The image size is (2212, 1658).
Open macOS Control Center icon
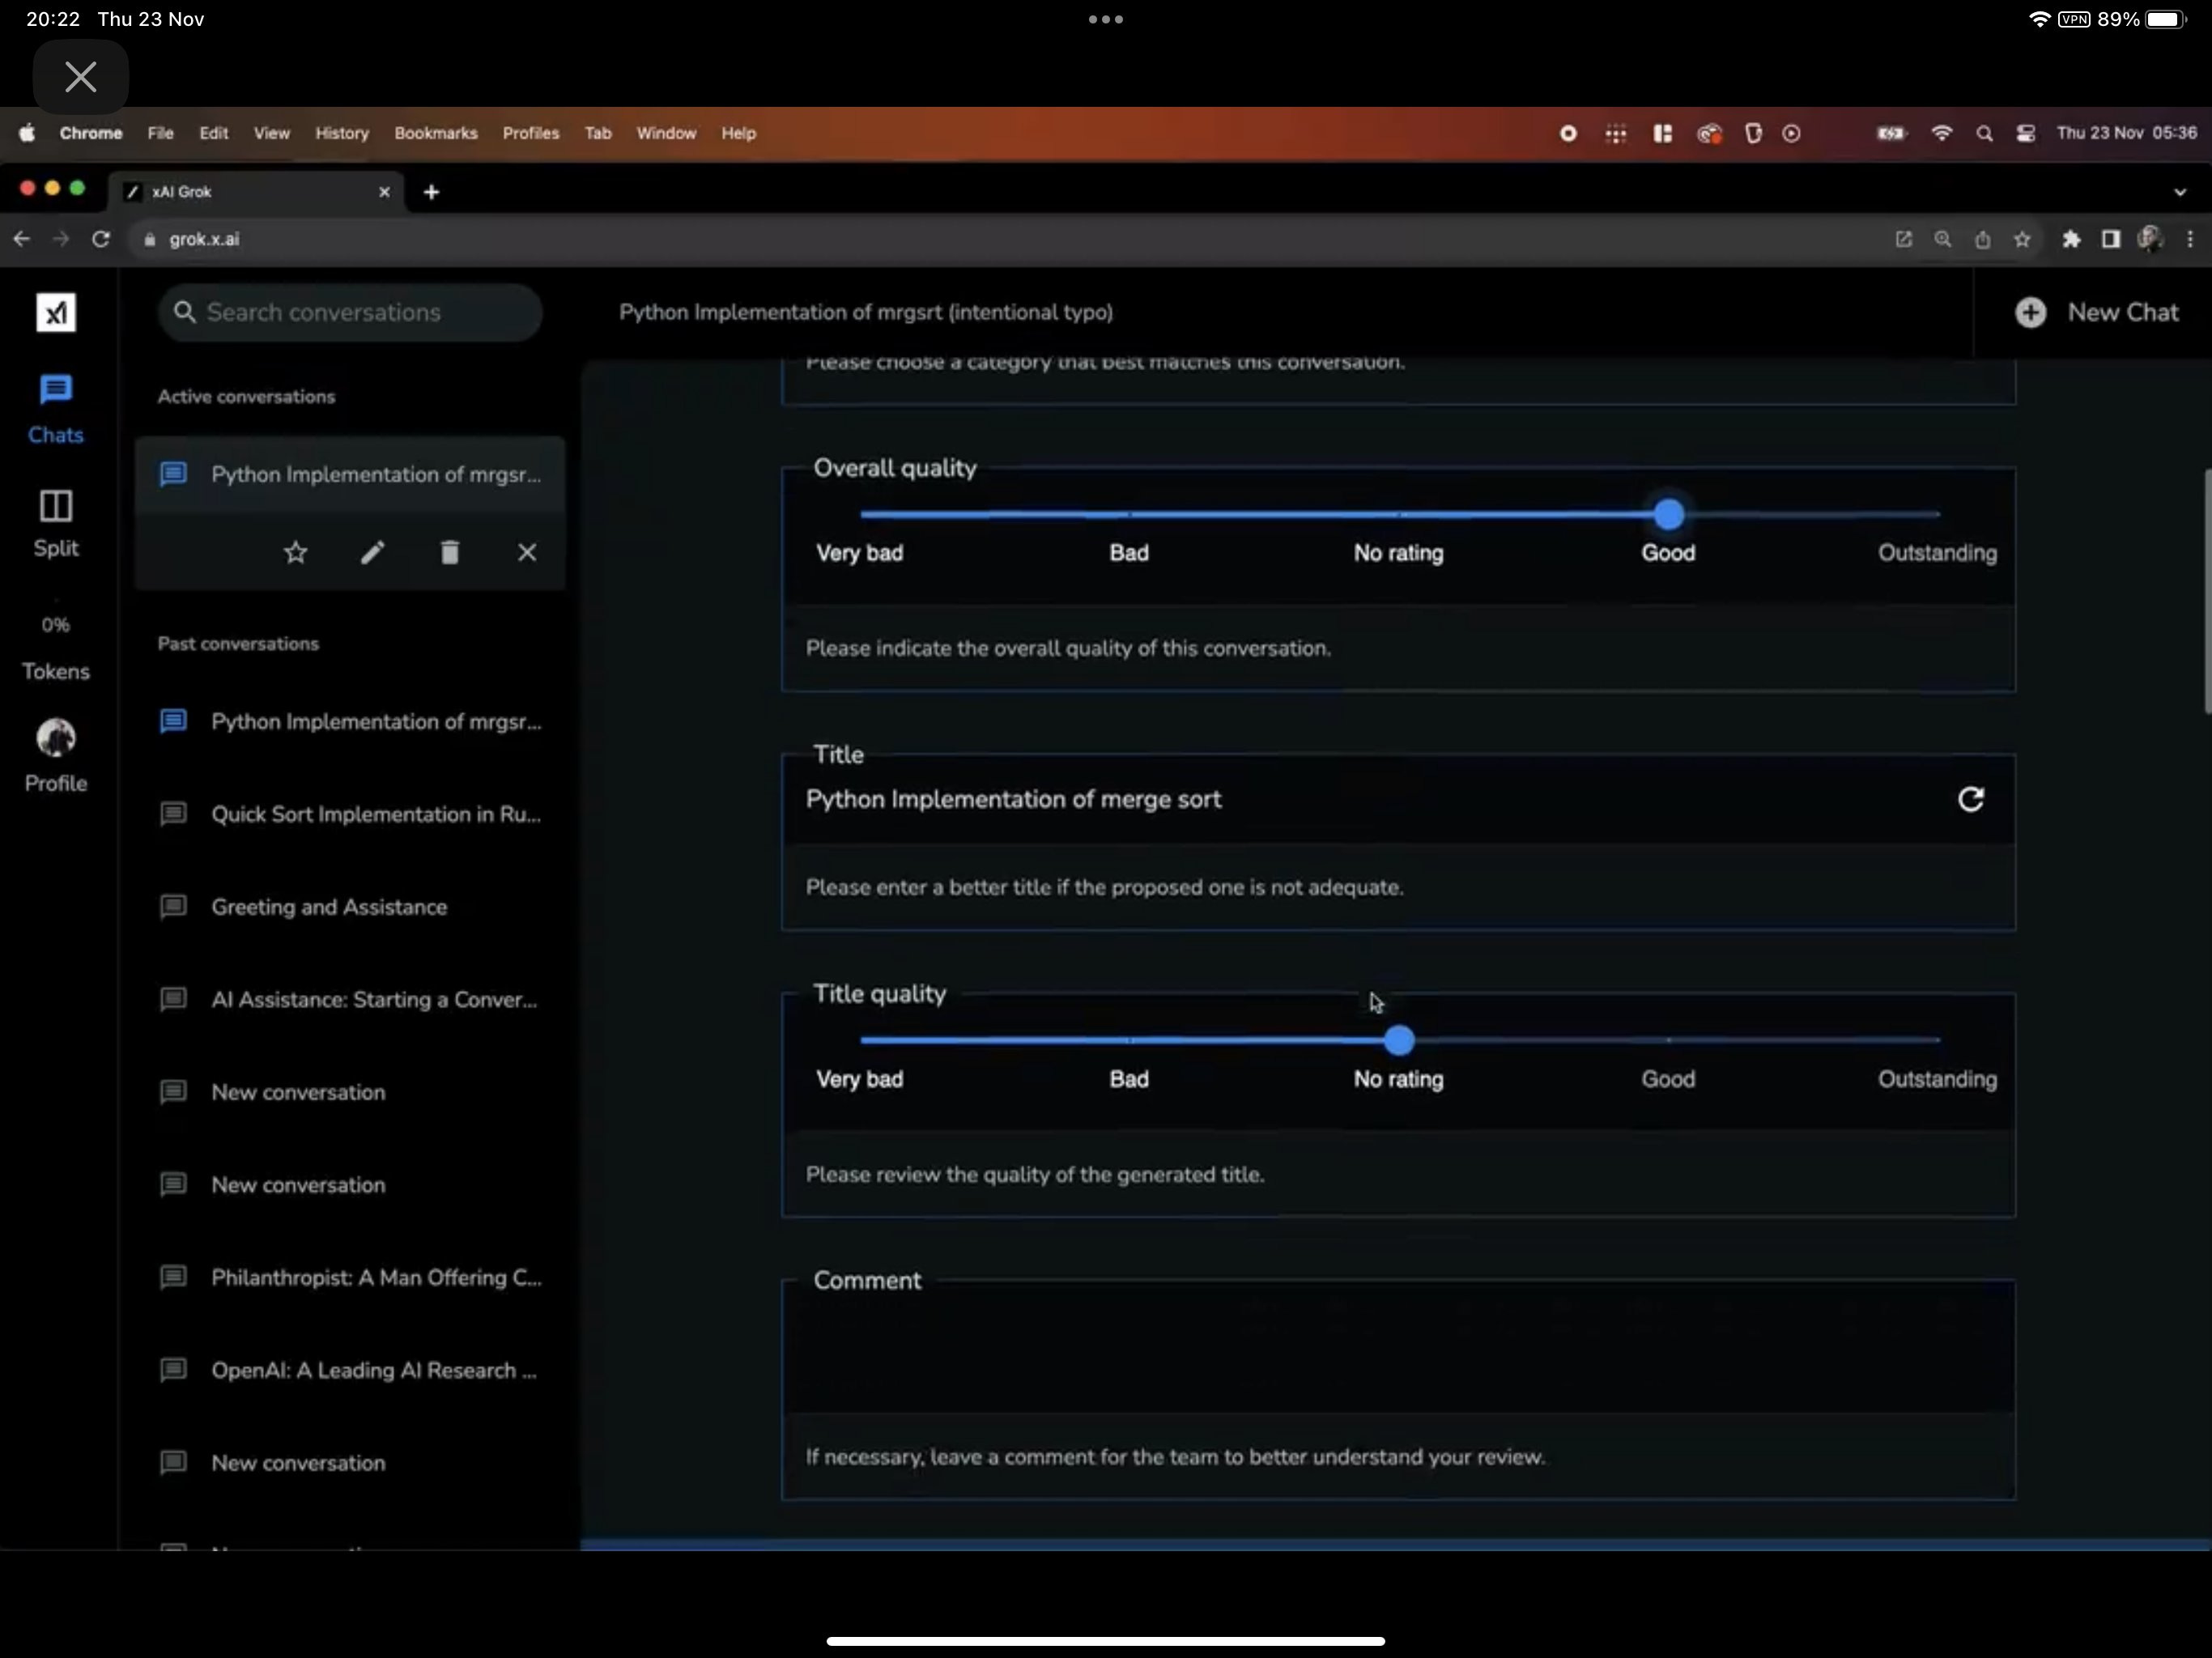click(2025, 134)
